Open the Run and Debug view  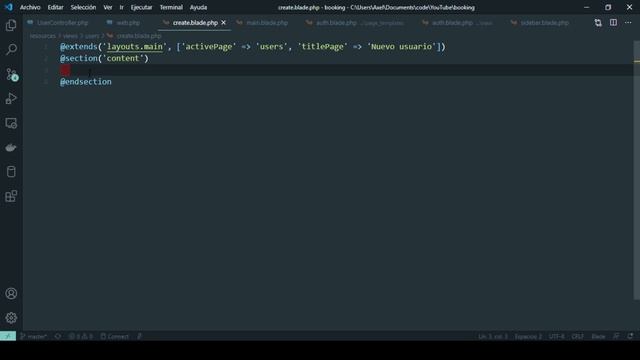pos(11,99)
